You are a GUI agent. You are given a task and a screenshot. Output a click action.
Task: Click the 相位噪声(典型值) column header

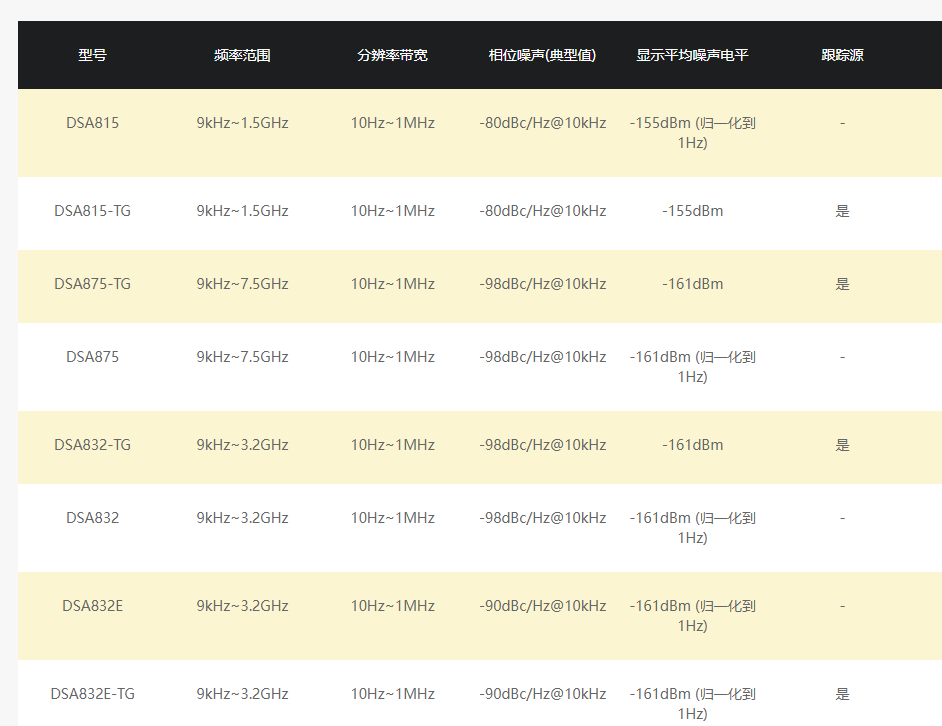pyautogui.click(x=542, y=55)
